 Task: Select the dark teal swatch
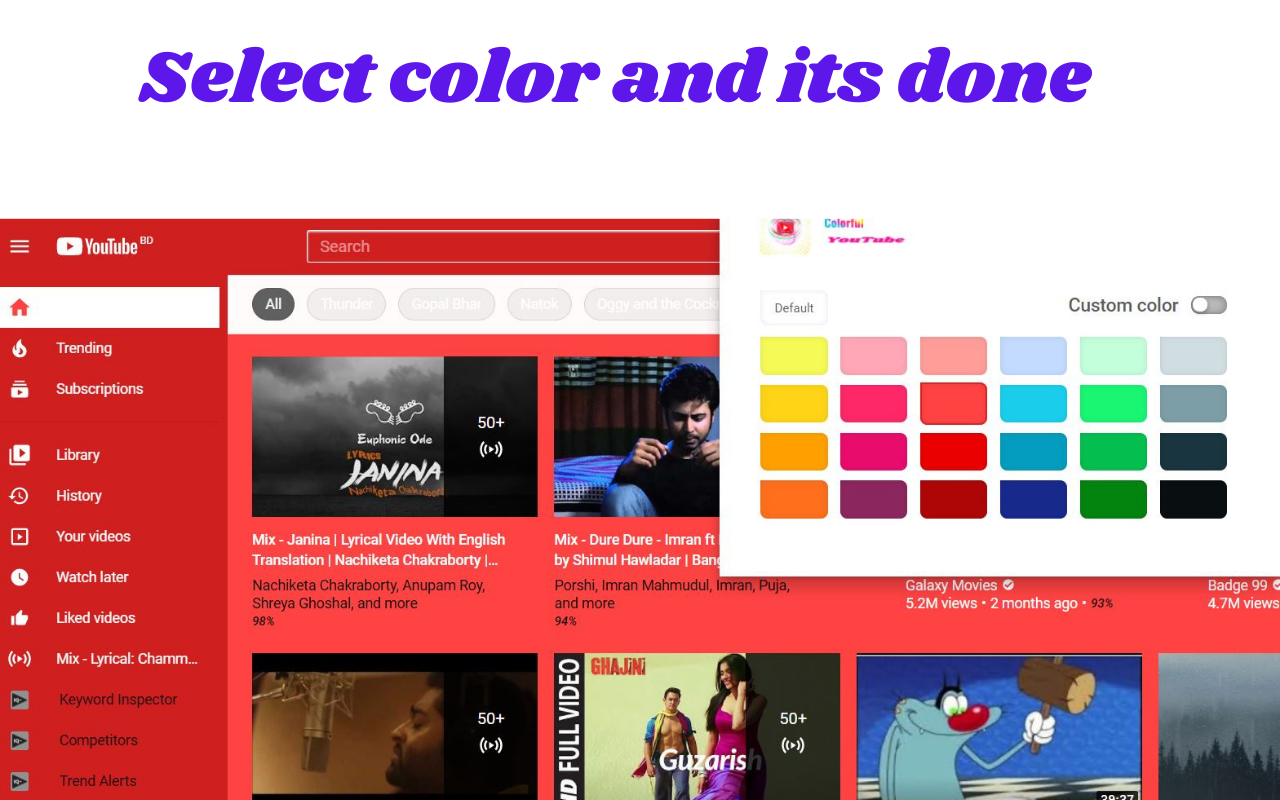(x=1194, y=452)
